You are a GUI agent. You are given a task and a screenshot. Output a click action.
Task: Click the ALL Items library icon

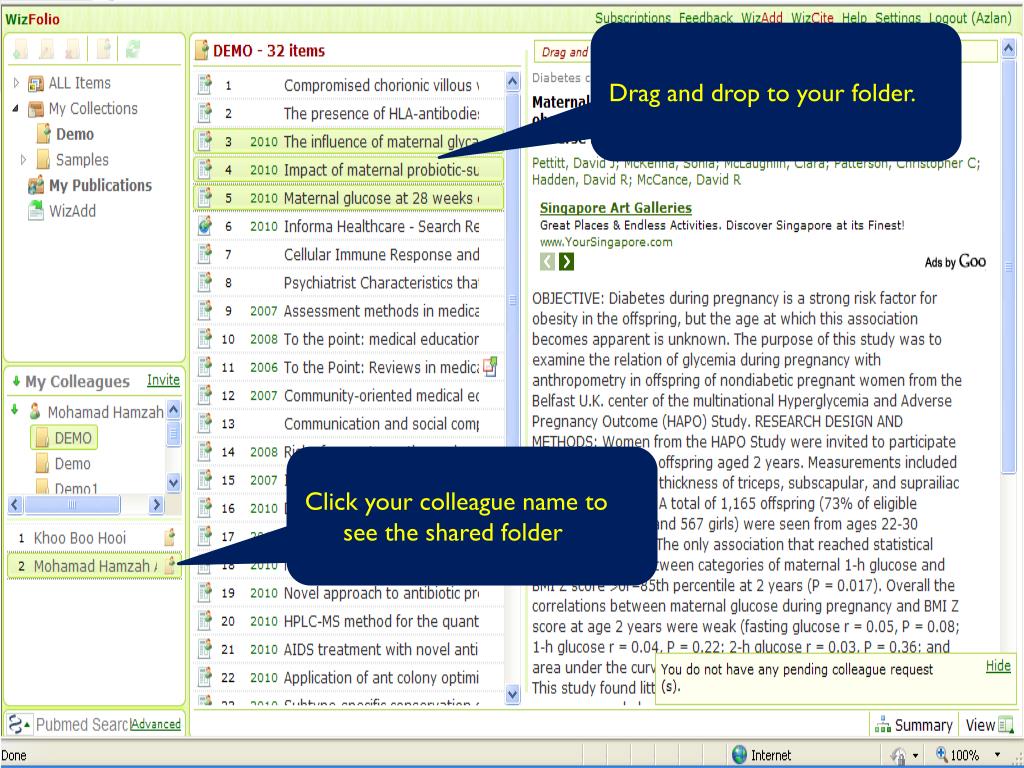[x=35, y=84]
